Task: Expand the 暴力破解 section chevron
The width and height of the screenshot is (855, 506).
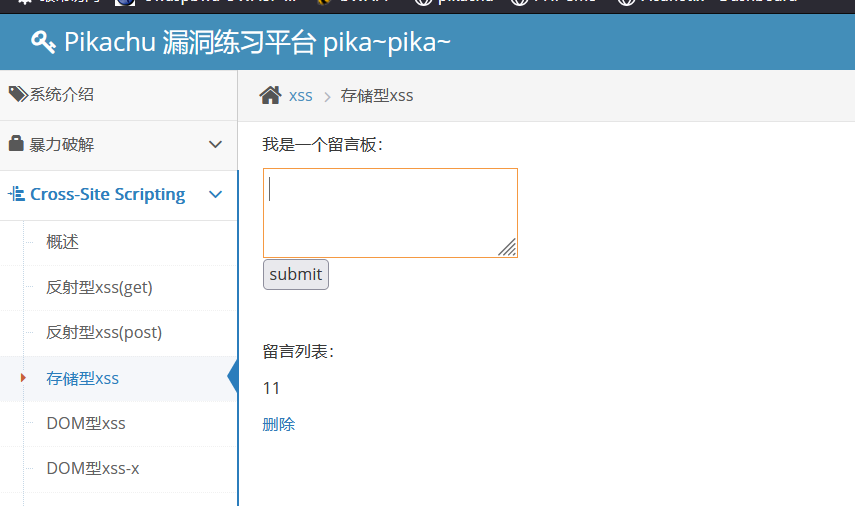Action: click(215, 145)
